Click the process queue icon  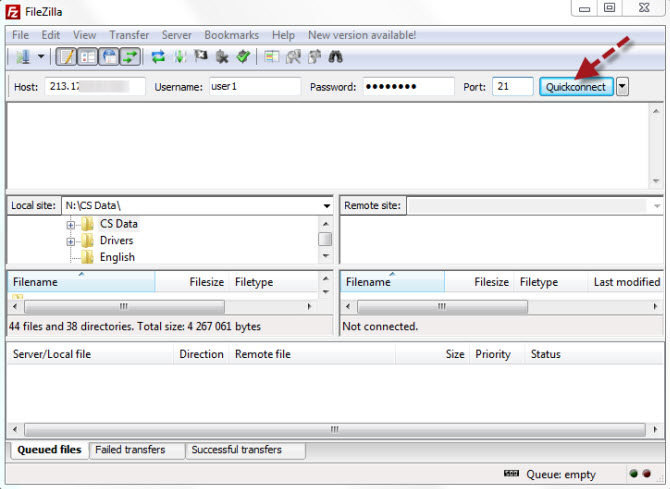(180, 57)
